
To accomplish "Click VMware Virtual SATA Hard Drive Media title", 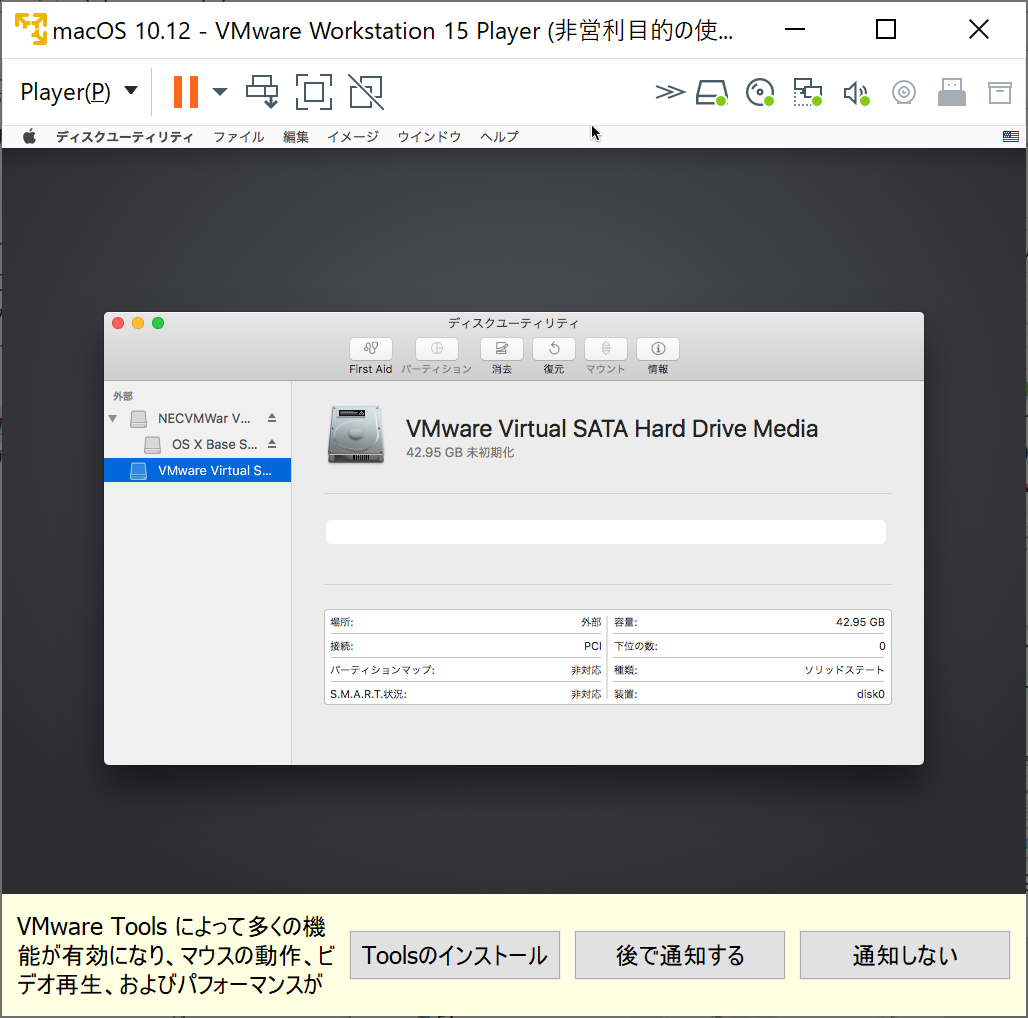I will coord(612,429).
